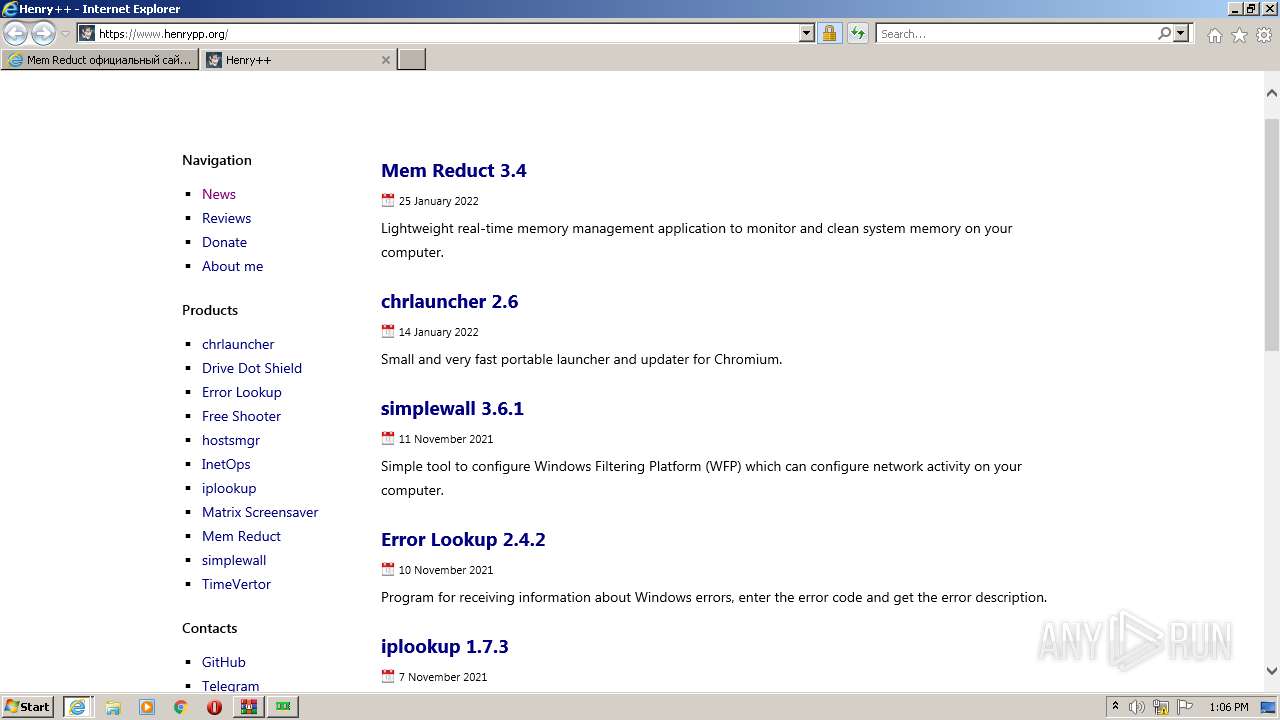This screenshot has width=1280, height=720.
Task: Click the site favicon in address bar
Action: (x=87, y=33)
